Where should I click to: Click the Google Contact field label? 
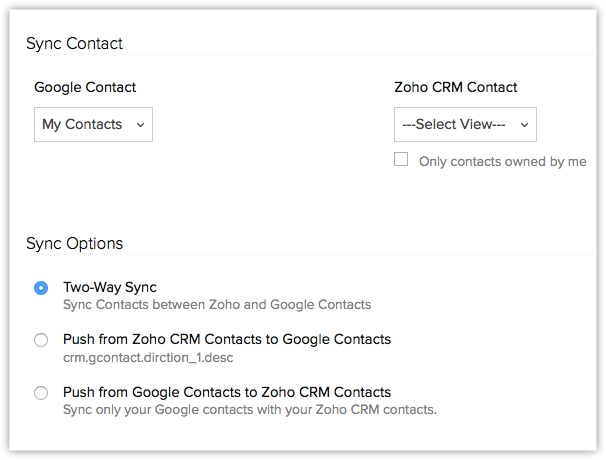point(85,88)
